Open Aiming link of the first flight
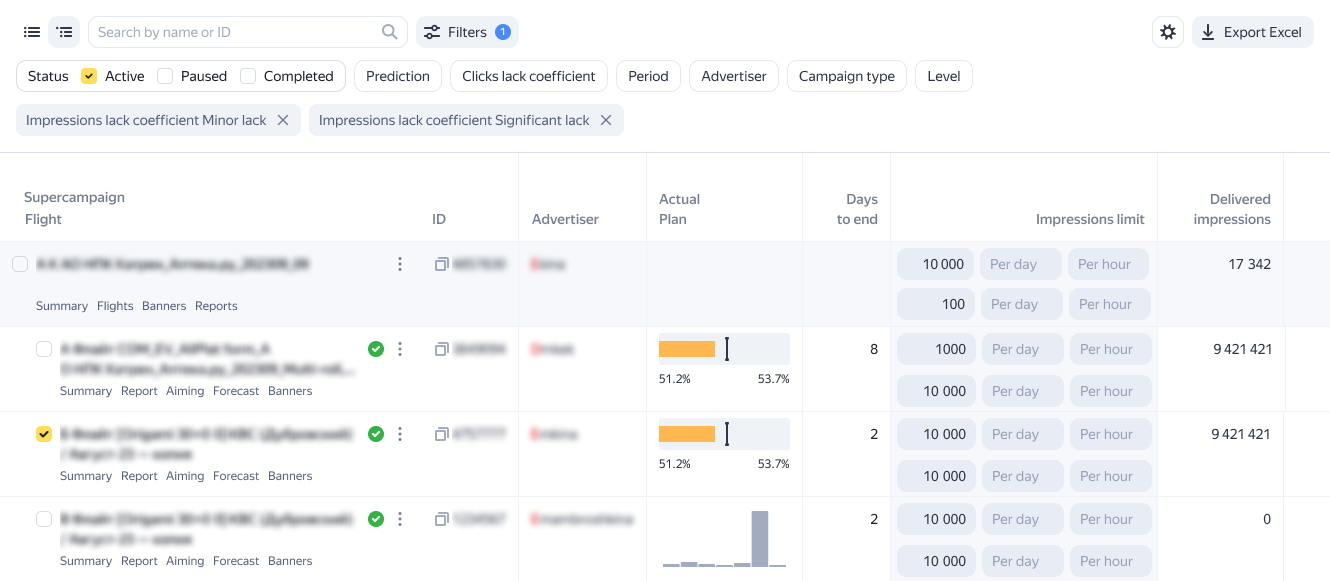This screenshot has width=1330, height=581. [185, 391]
